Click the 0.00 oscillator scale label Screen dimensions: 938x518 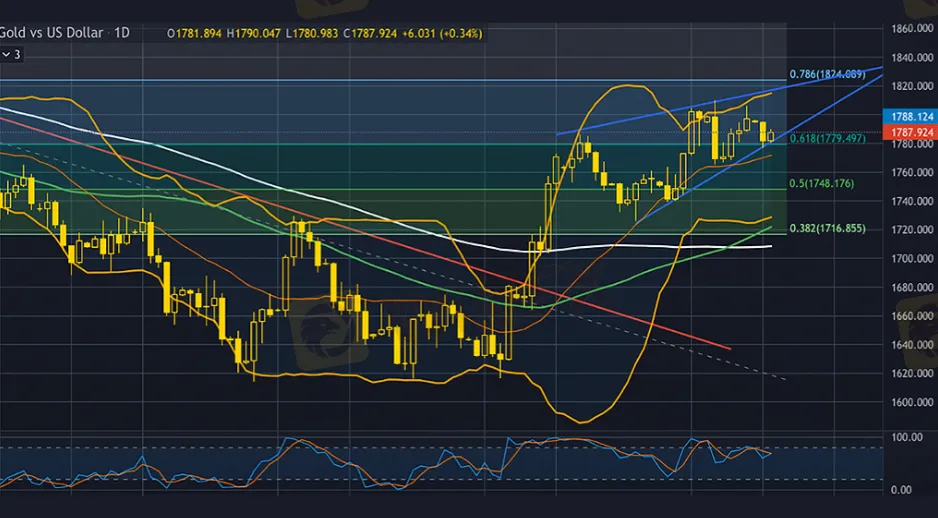[900, 489]
